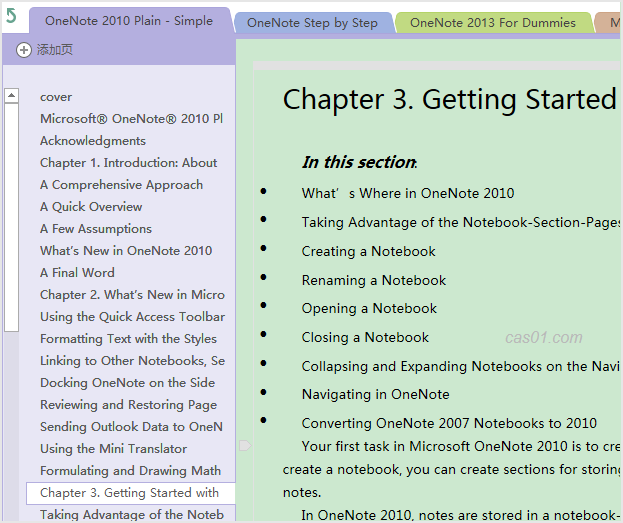Click the scroll up arrow in page list
This screenshot has width=623, height=523.
pyautogui.click(x=12, y=96)
